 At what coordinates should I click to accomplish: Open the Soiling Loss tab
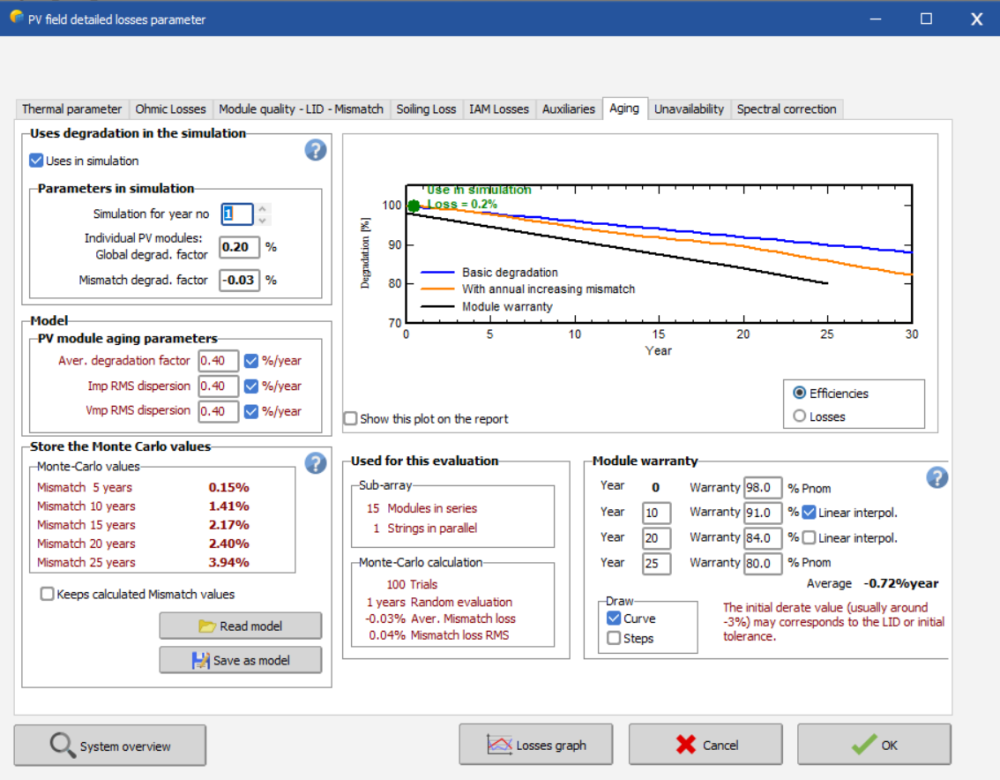coord(426,109)
